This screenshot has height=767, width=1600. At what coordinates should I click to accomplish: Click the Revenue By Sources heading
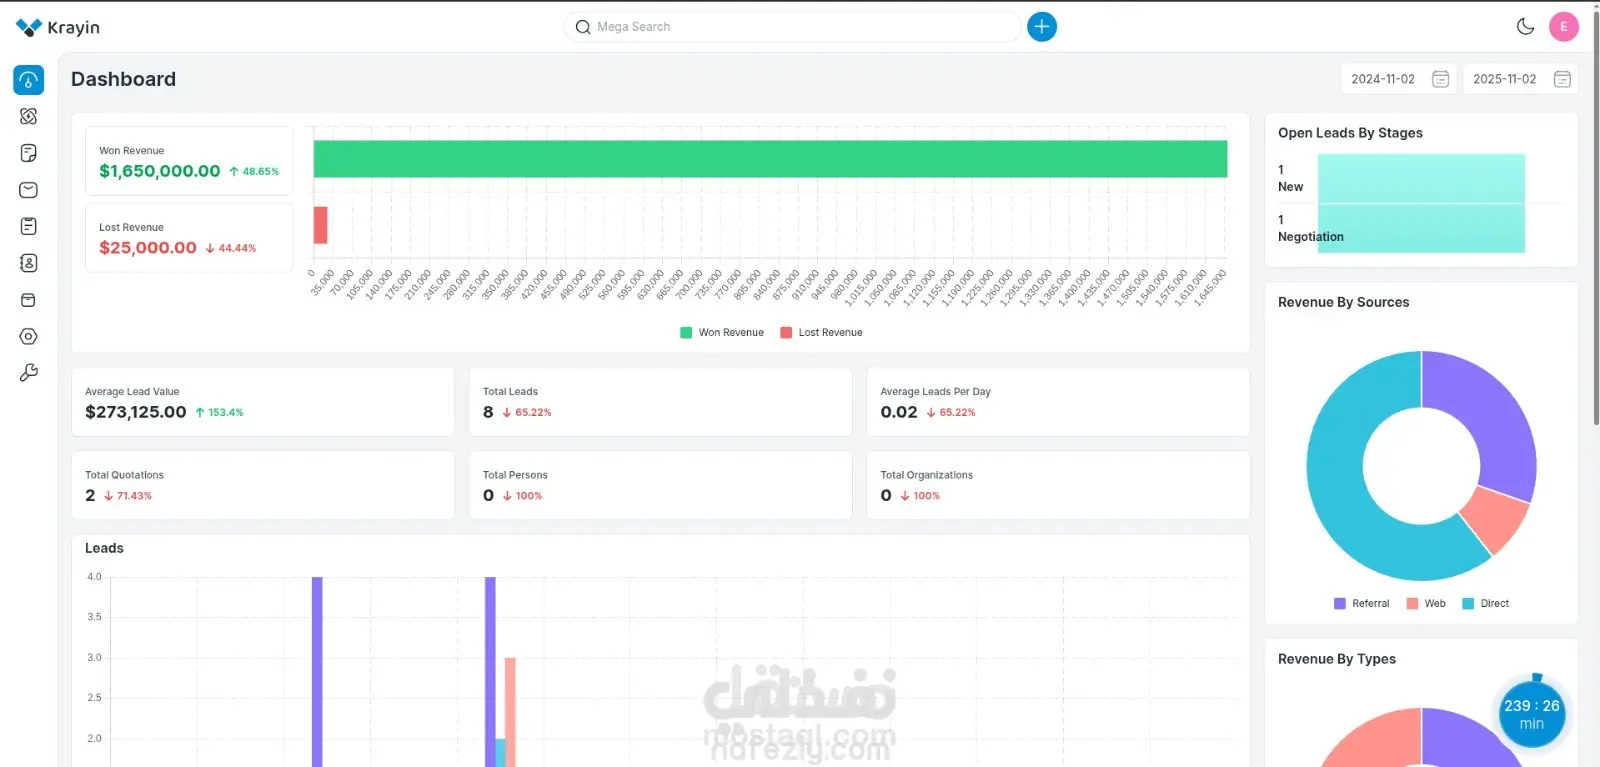tap(1344, 302)
